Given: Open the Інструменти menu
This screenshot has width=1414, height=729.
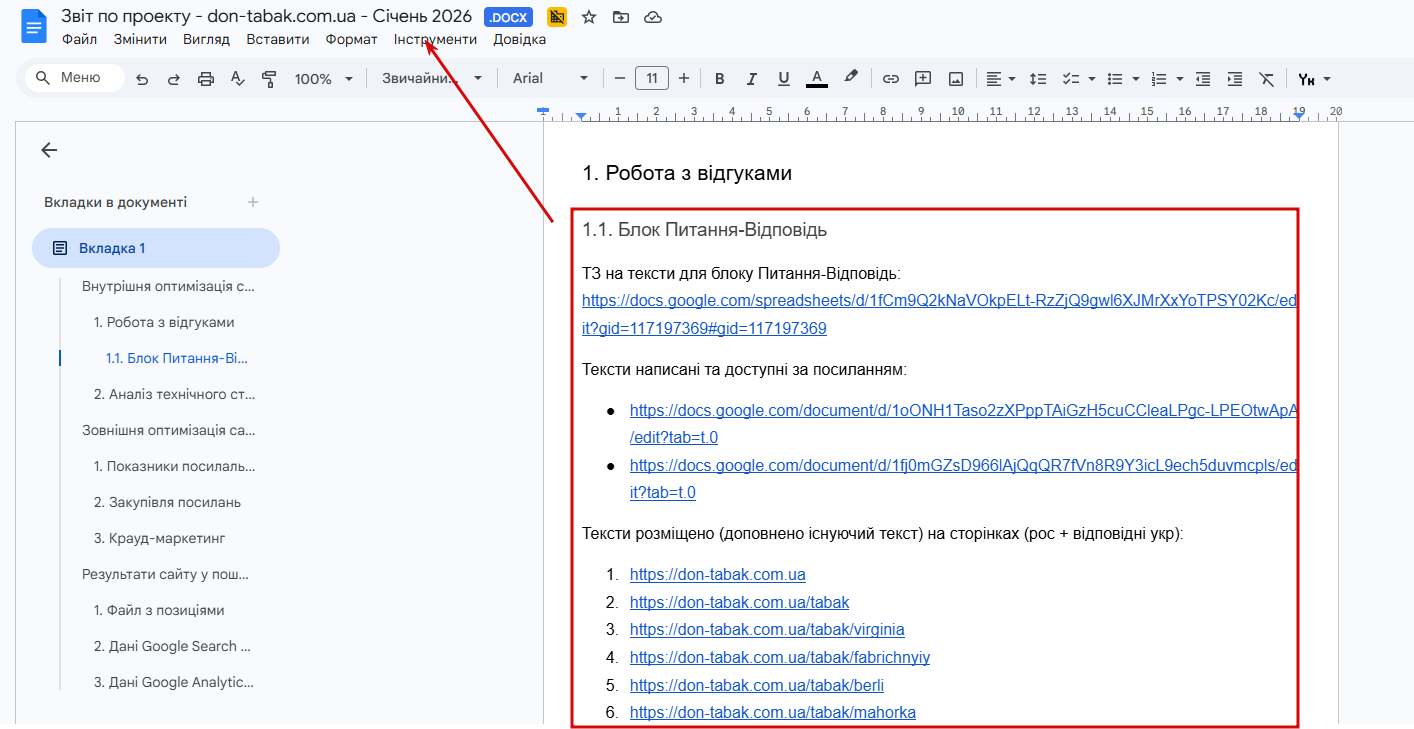Looking at the screenshot, I should click(435, 40).
